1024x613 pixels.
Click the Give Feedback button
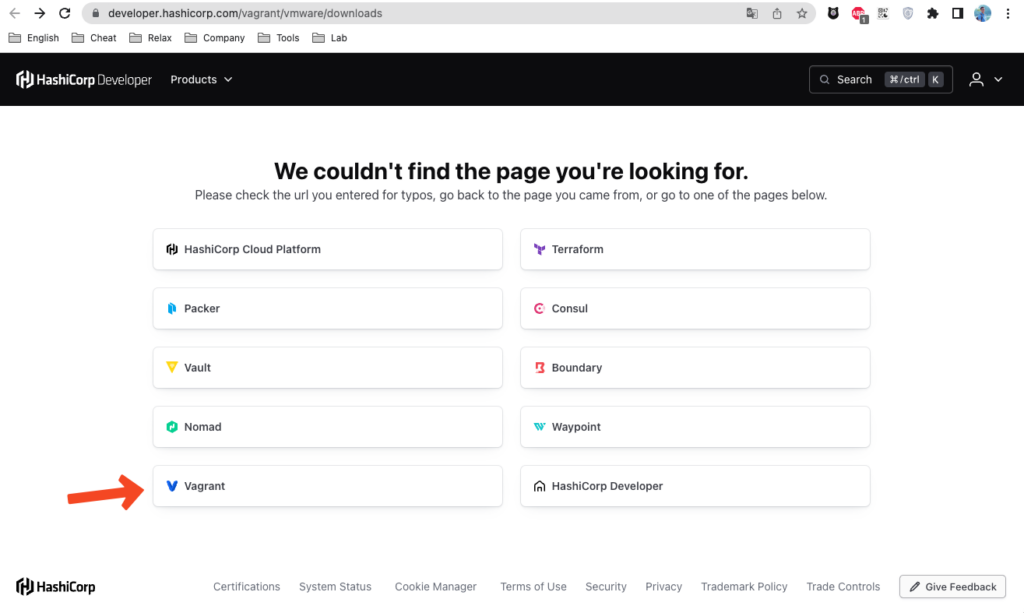[x=953, y=586]
